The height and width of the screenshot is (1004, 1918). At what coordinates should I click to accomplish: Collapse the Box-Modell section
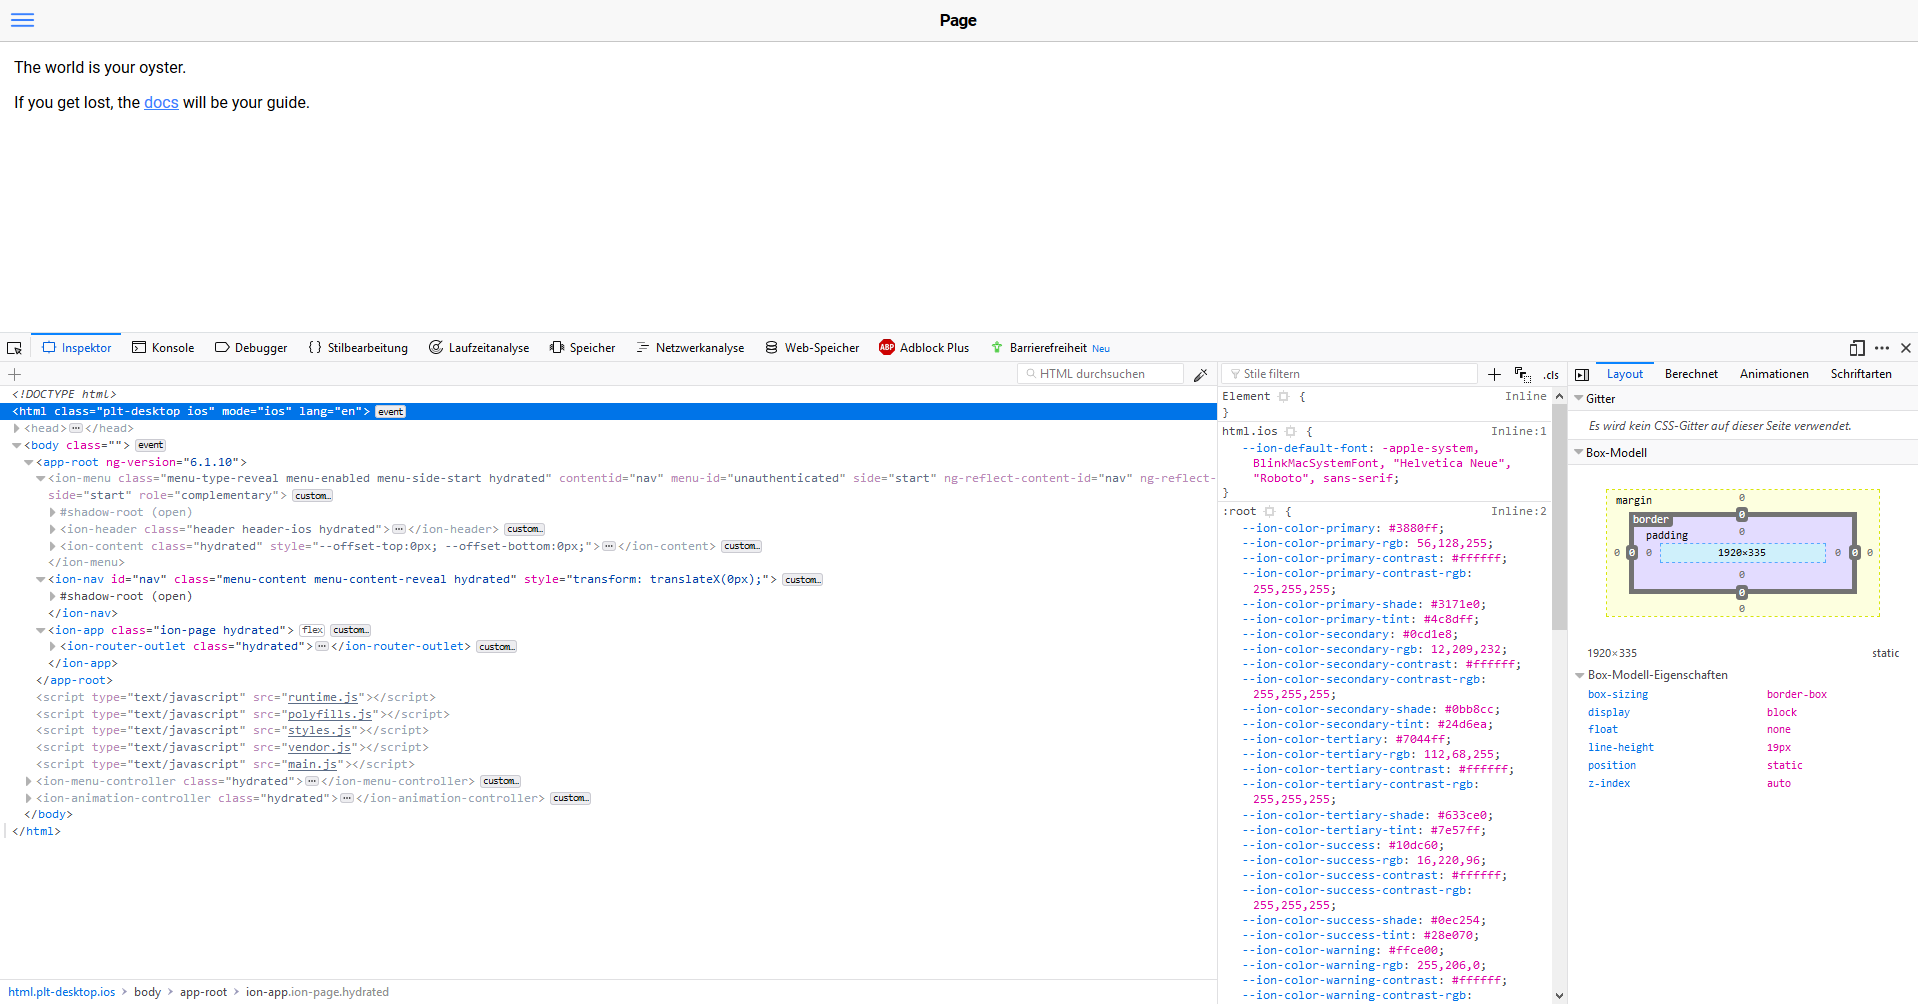[x=1579, y=452]
